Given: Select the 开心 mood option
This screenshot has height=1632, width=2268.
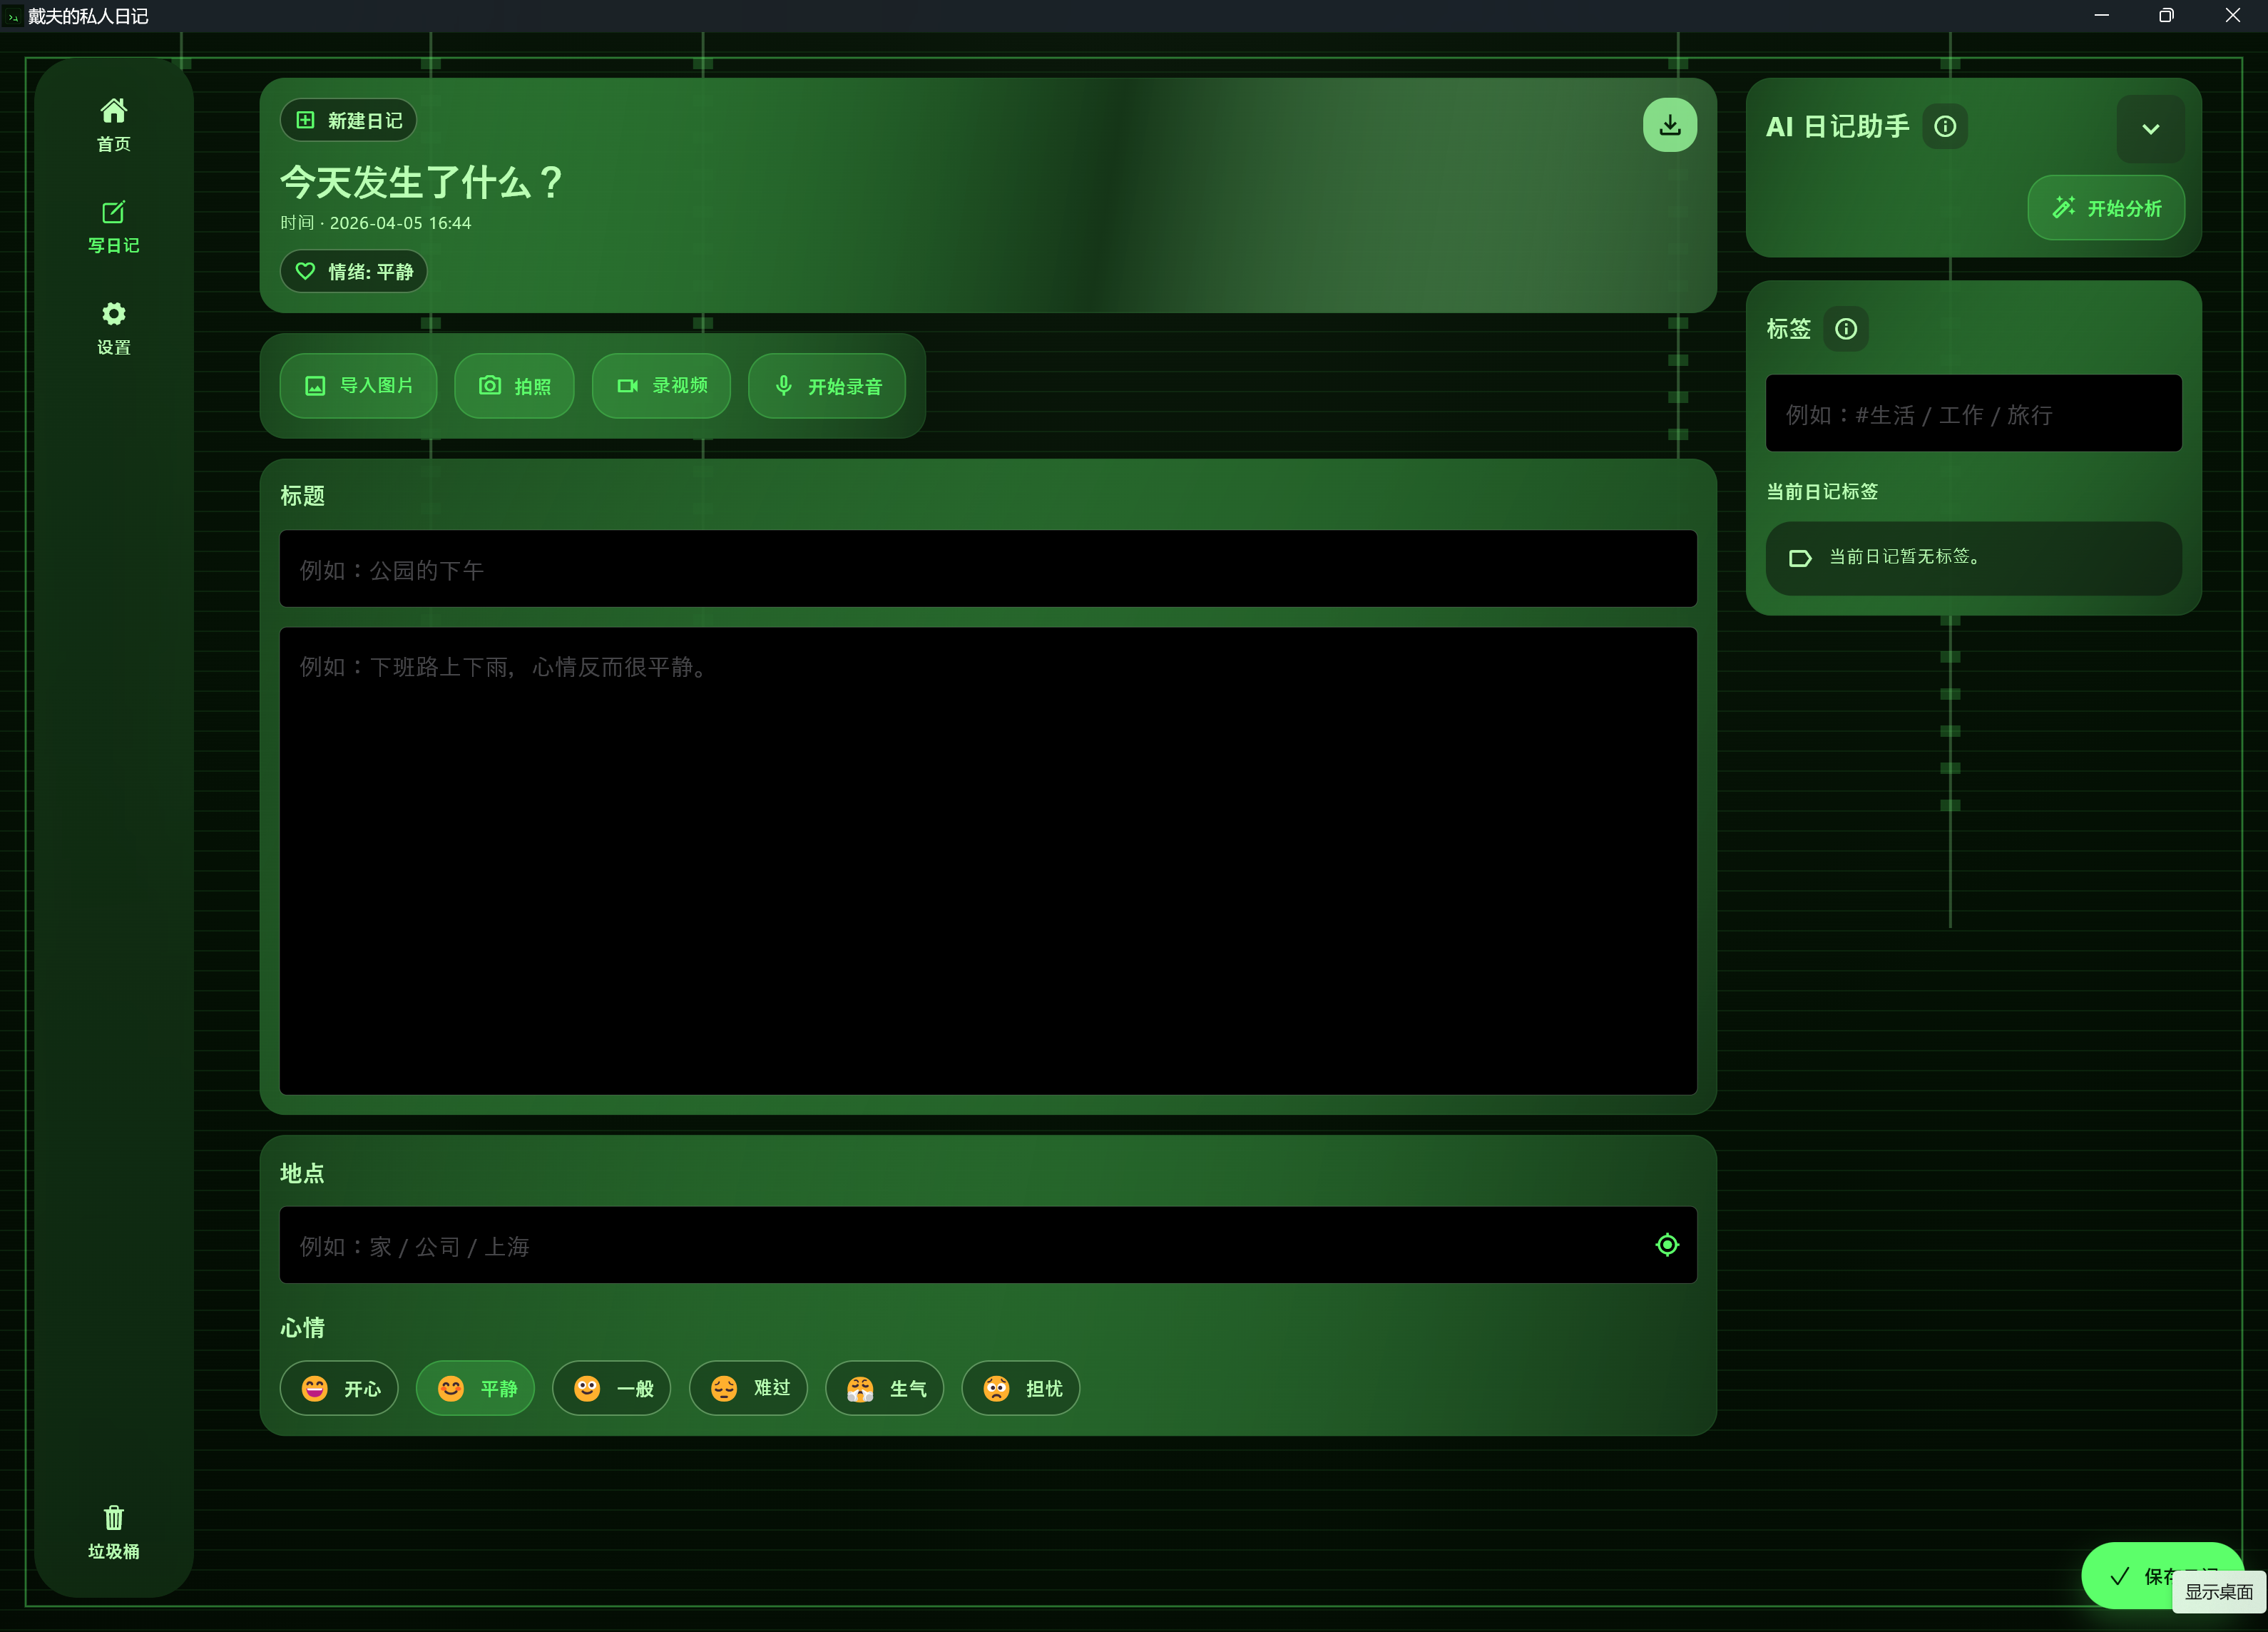Looking at the screenshot, I should pyautogui.click(x=339, y=1388).
